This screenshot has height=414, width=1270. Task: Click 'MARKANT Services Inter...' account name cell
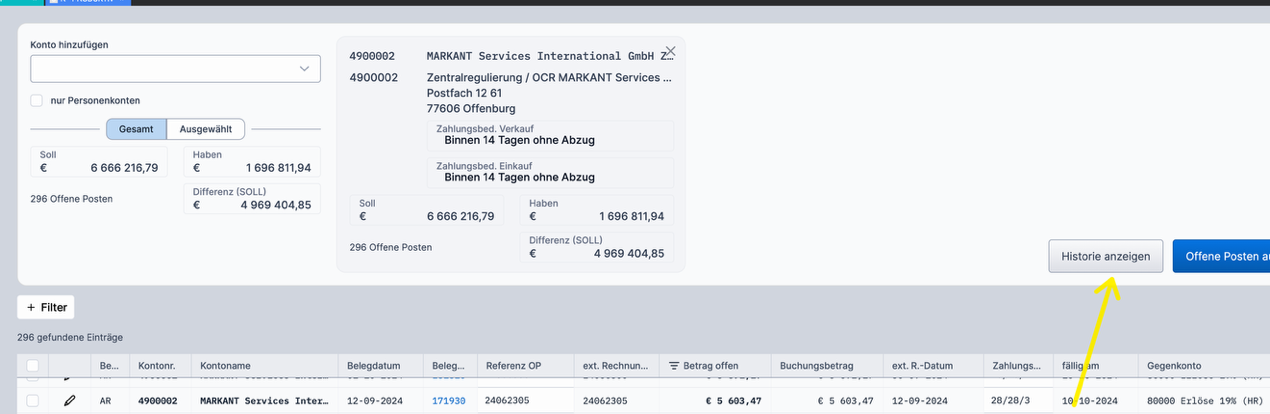click(265, 401)
